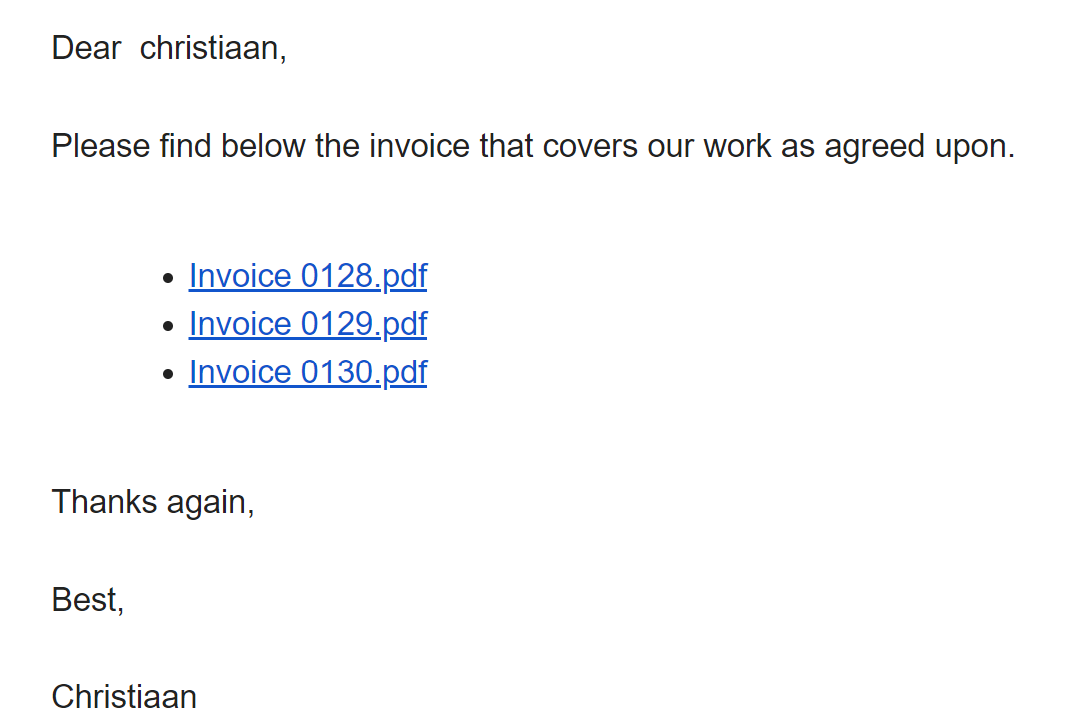Click the word "below" in the body sentence
The image size is (1077, 725).
point(263,146)
